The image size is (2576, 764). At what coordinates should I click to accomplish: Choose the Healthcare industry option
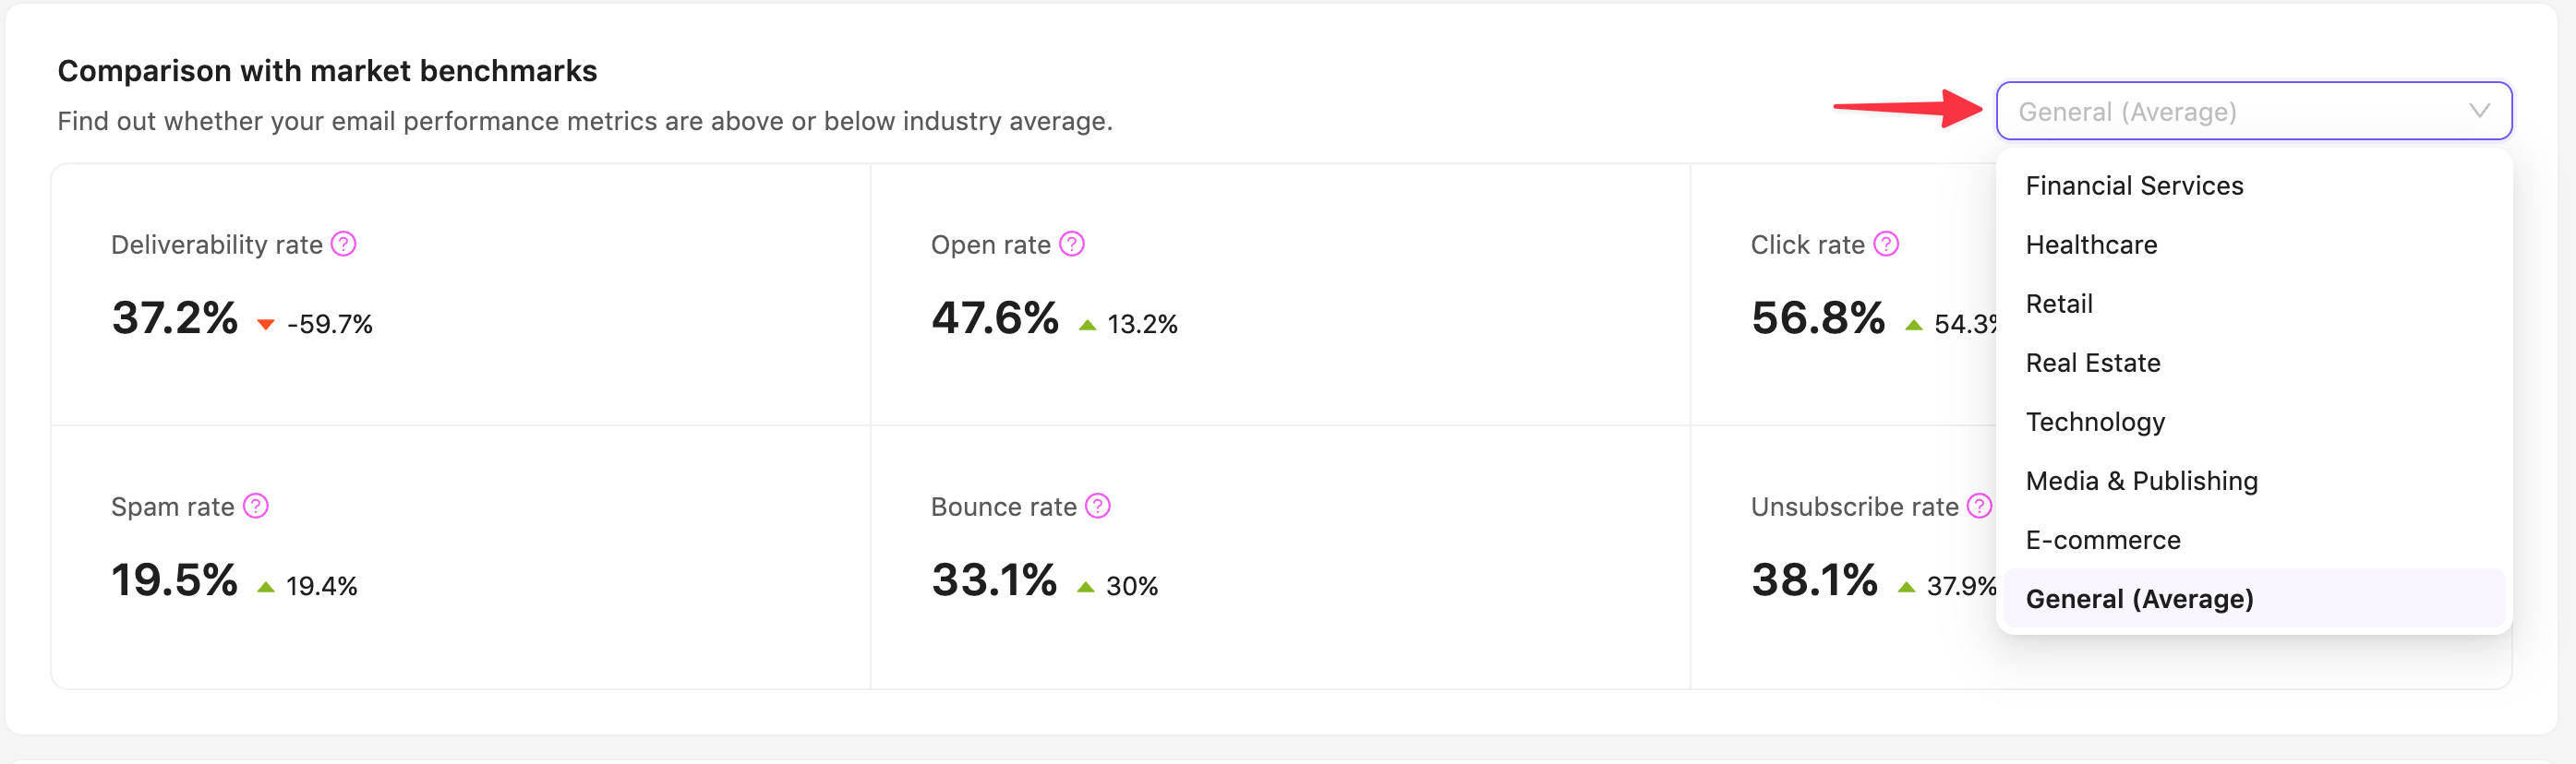[x=2091, y=245]
